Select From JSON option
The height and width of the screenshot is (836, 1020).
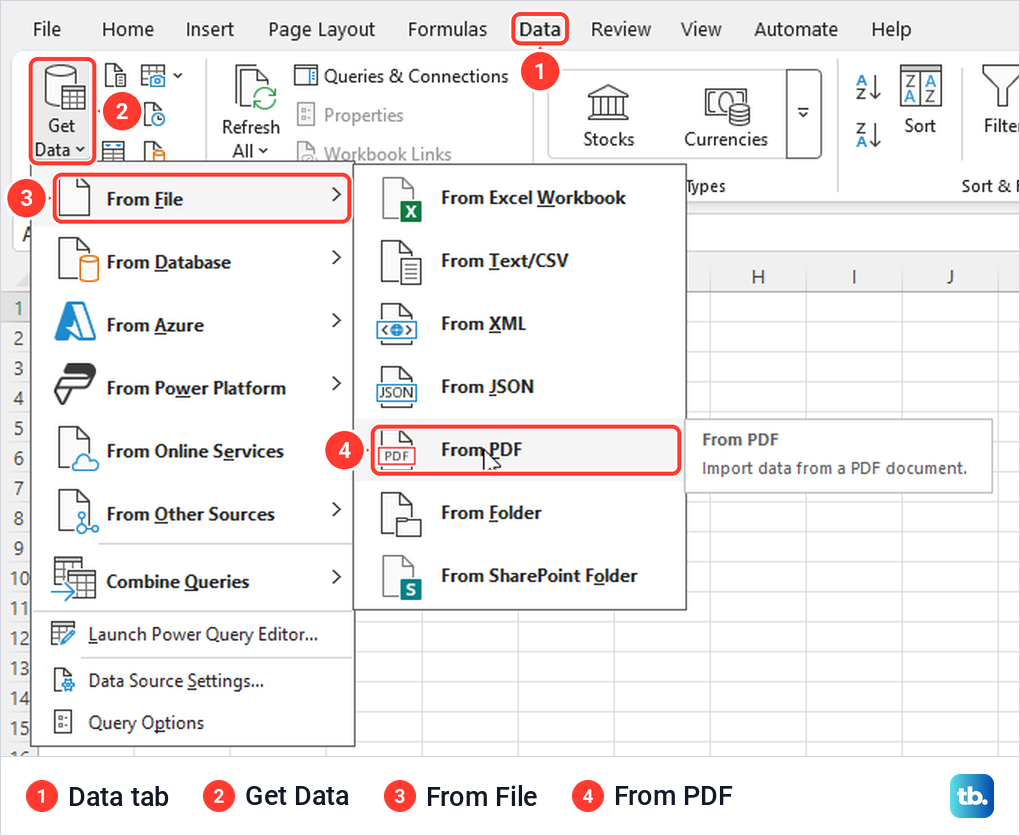520,387
